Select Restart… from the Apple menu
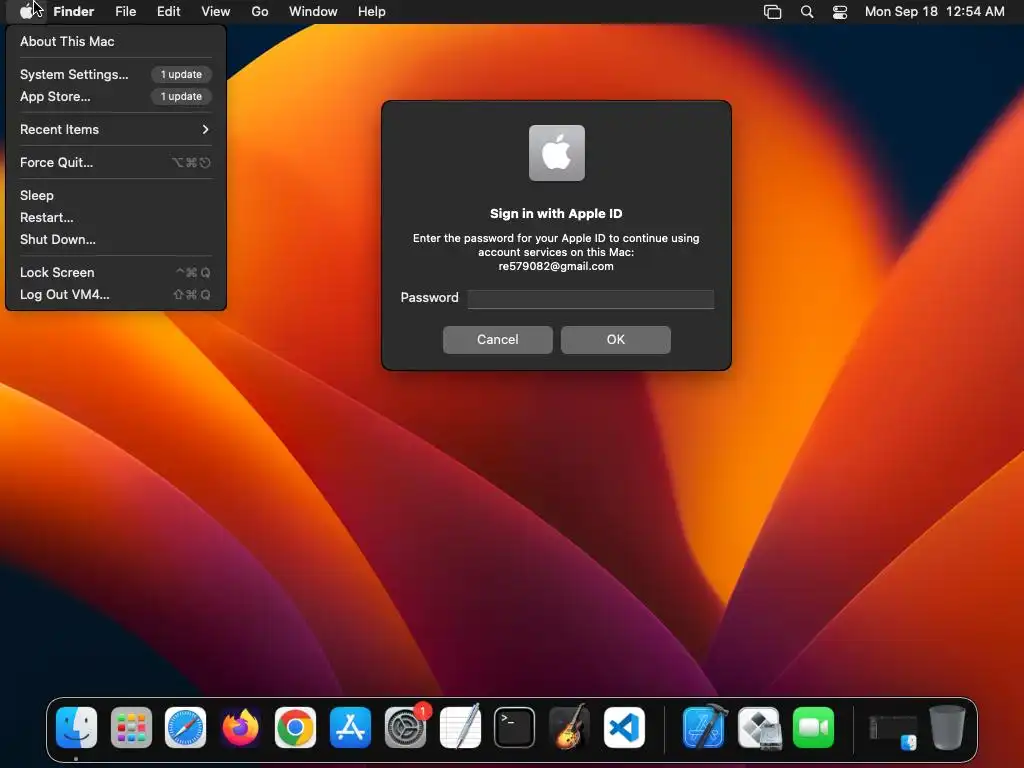The width and height of the screenshot is (1024, 768). click(x=116, y=217)
